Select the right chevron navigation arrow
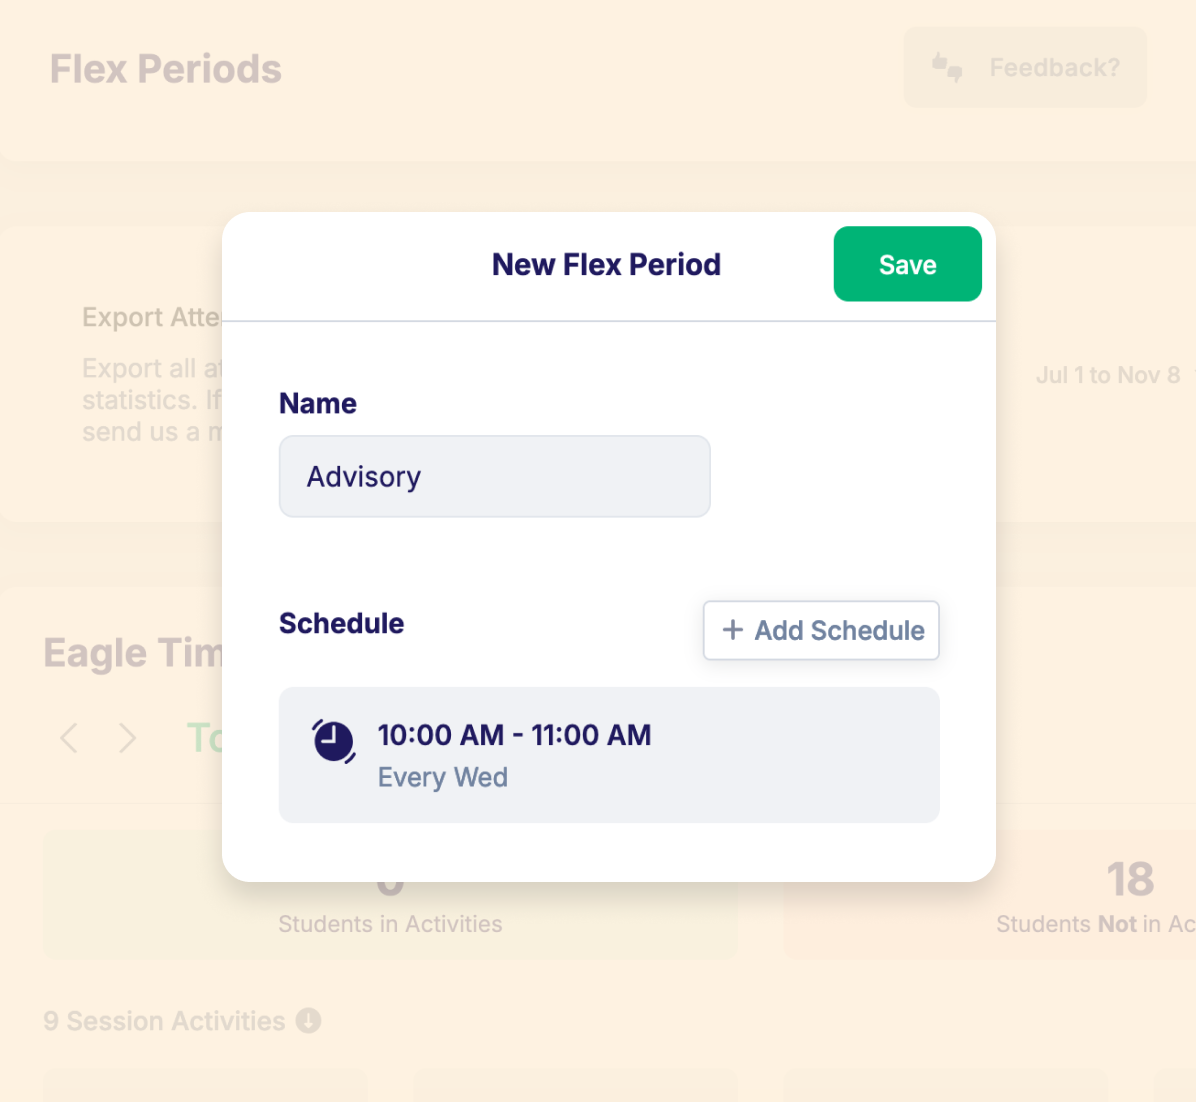 pos(128,738)
